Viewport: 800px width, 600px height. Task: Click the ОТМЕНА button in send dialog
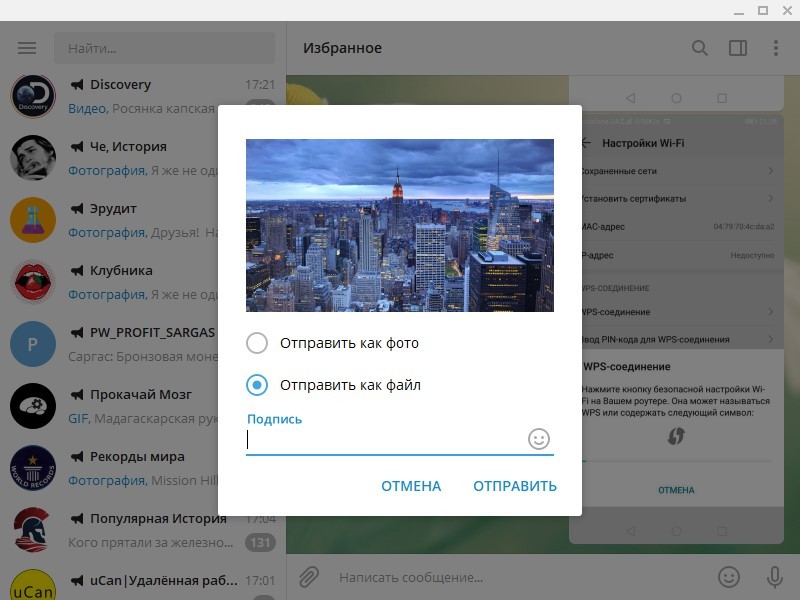pyautogui.click(x=411, y=486)
